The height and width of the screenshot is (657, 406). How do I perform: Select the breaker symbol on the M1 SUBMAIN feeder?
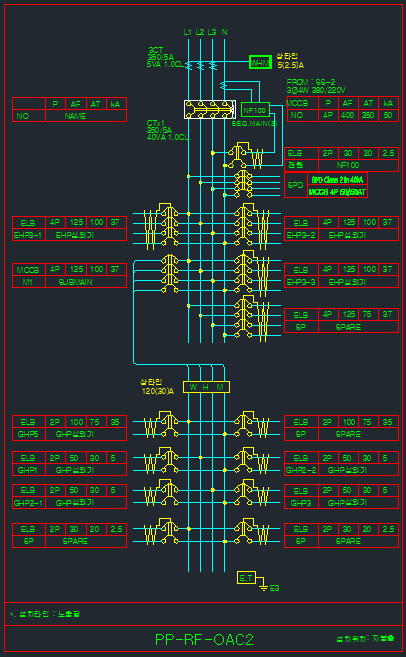169,272
